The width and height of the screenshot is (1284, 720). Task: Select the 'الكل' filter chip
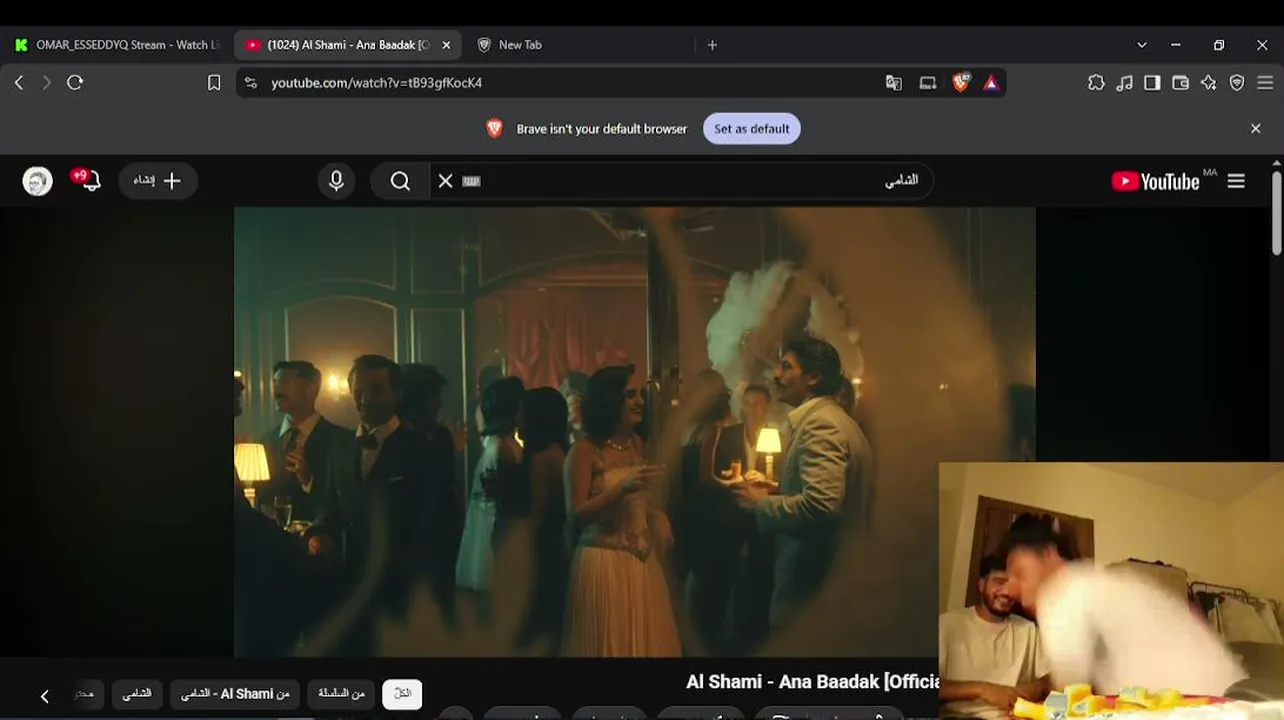coord(402,694)
